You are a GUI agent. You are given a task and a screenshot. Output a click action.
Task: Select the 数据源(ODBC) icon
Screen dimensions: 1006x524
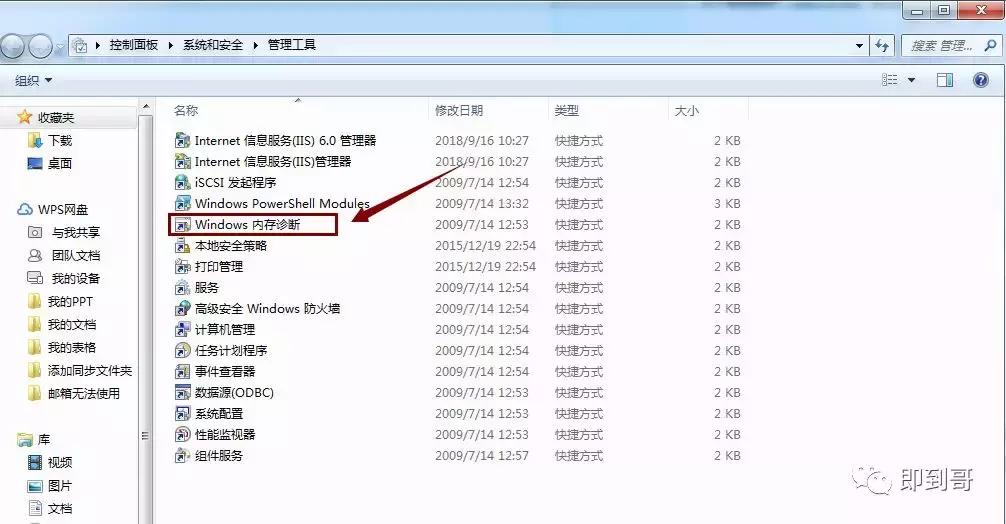(183, 393)
